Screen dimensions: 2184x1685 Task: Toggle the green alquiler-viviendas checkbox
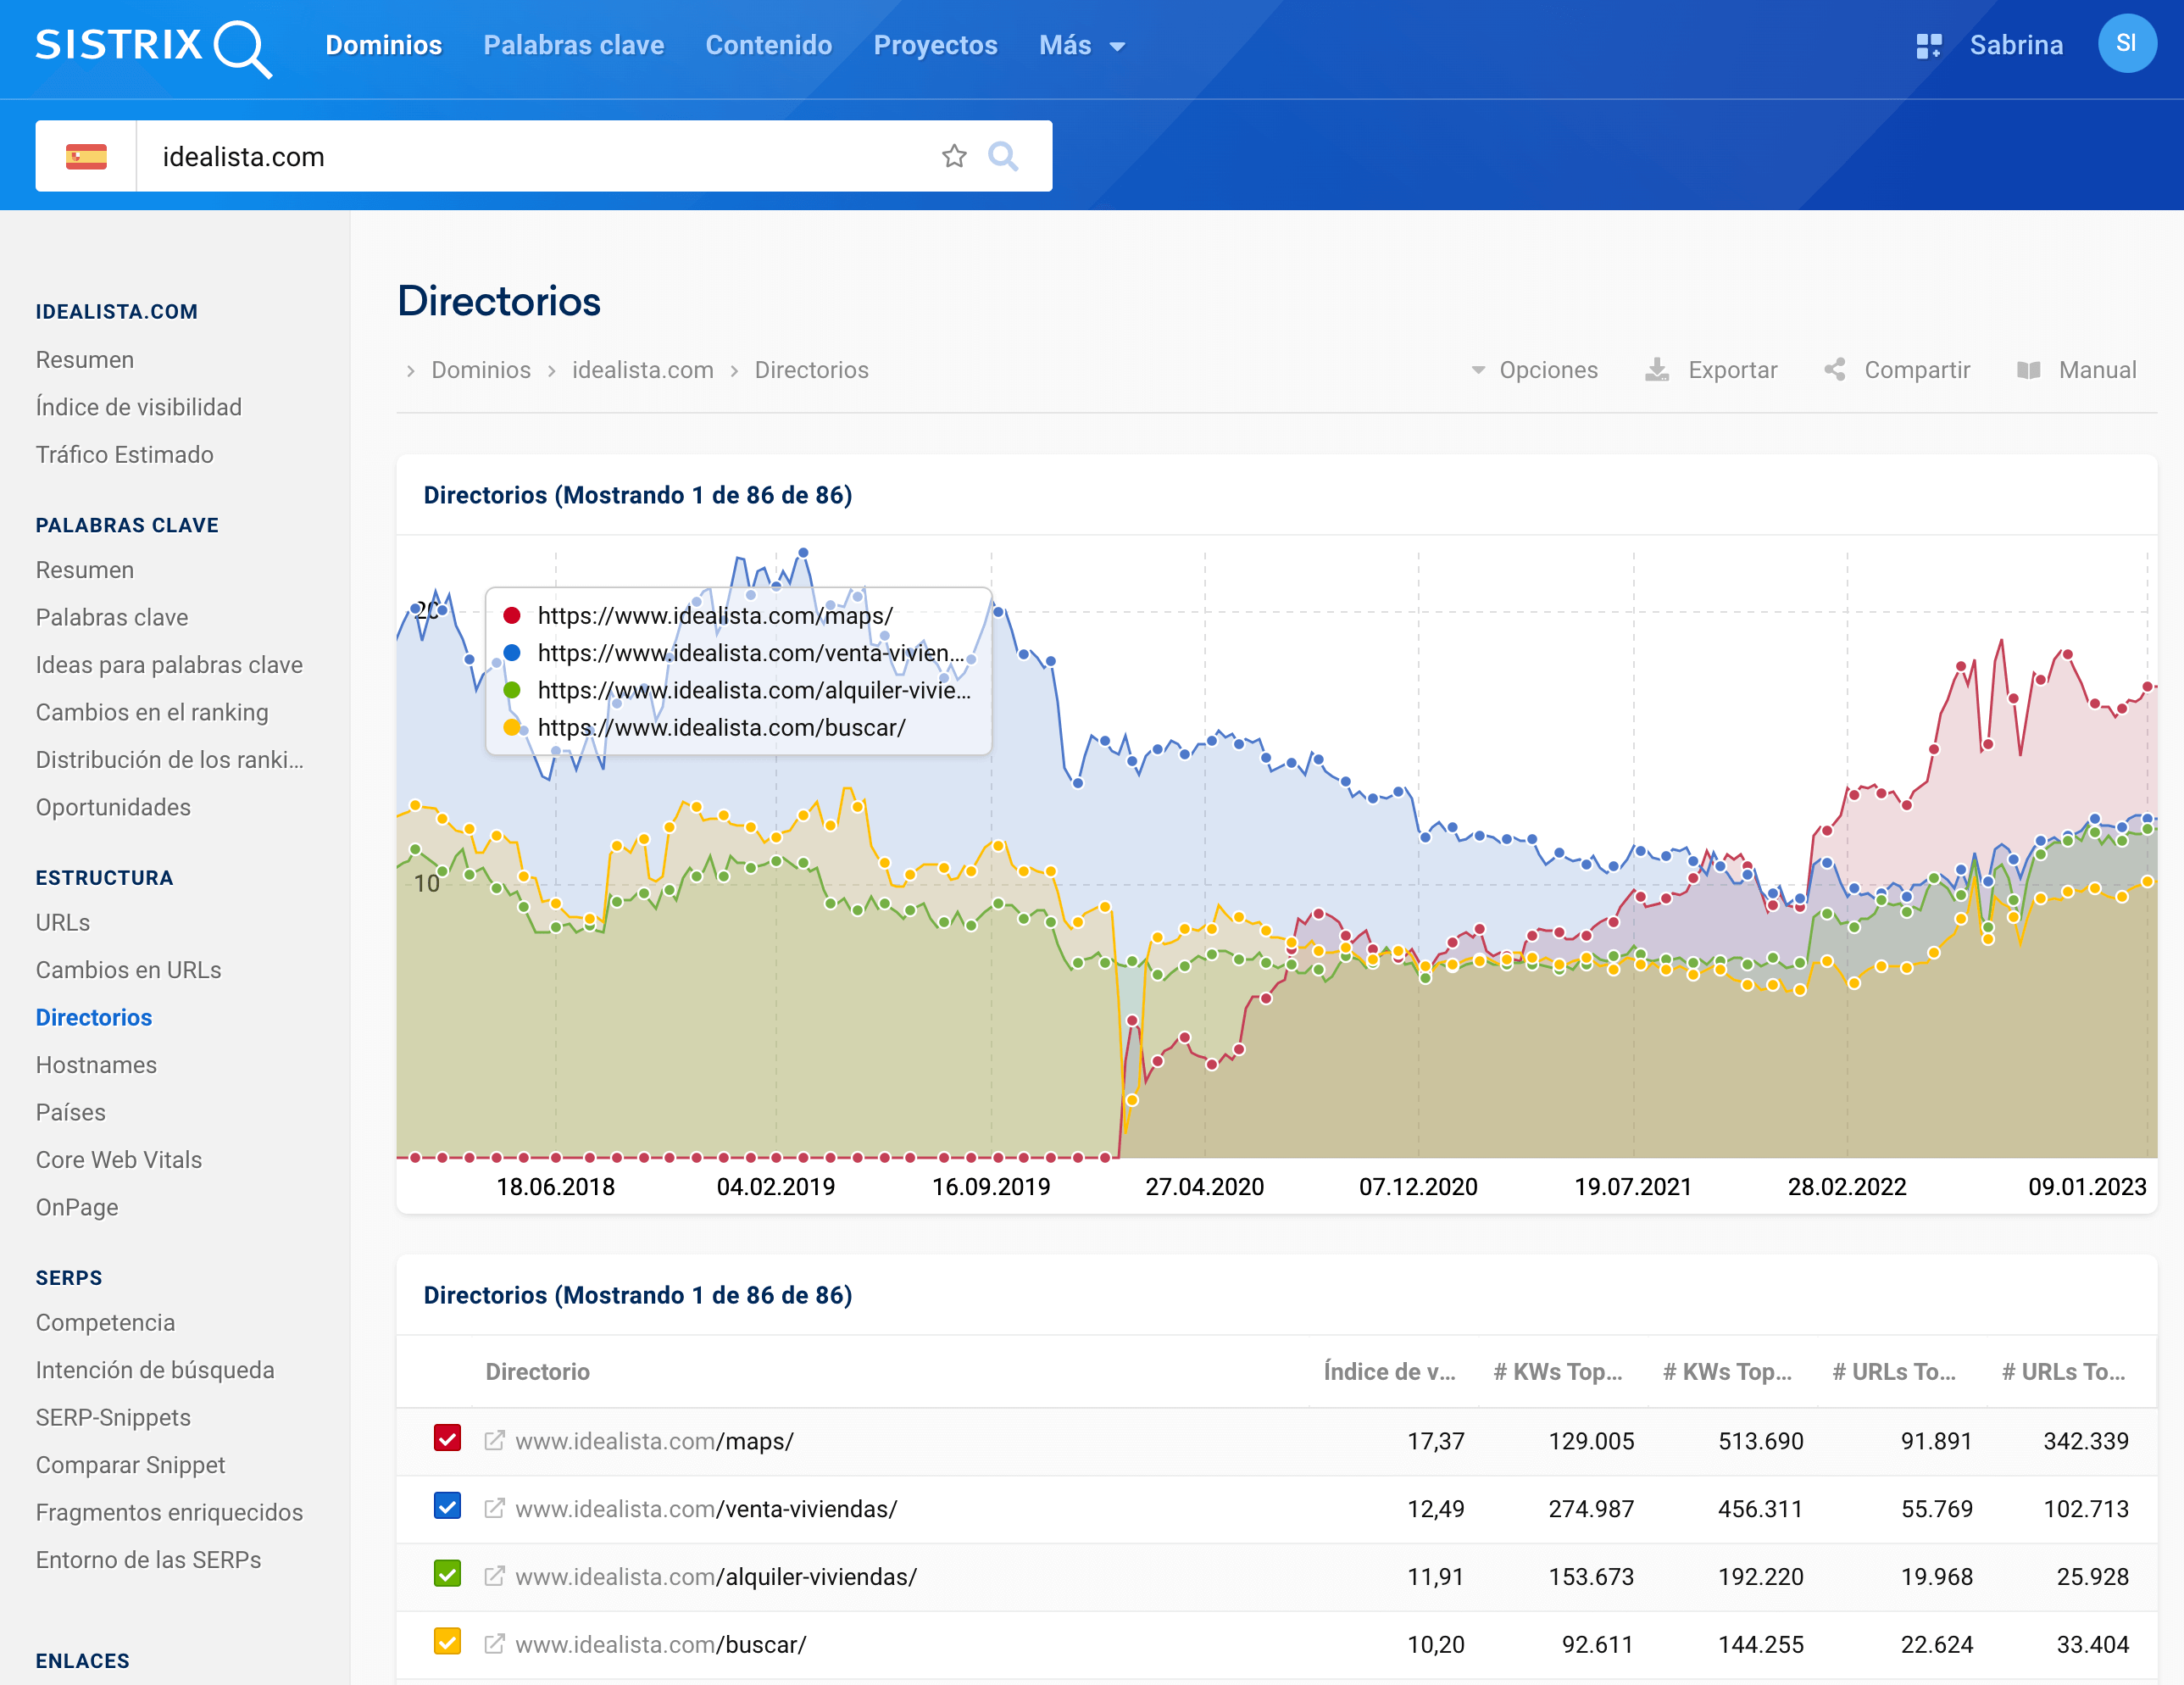447,1574
